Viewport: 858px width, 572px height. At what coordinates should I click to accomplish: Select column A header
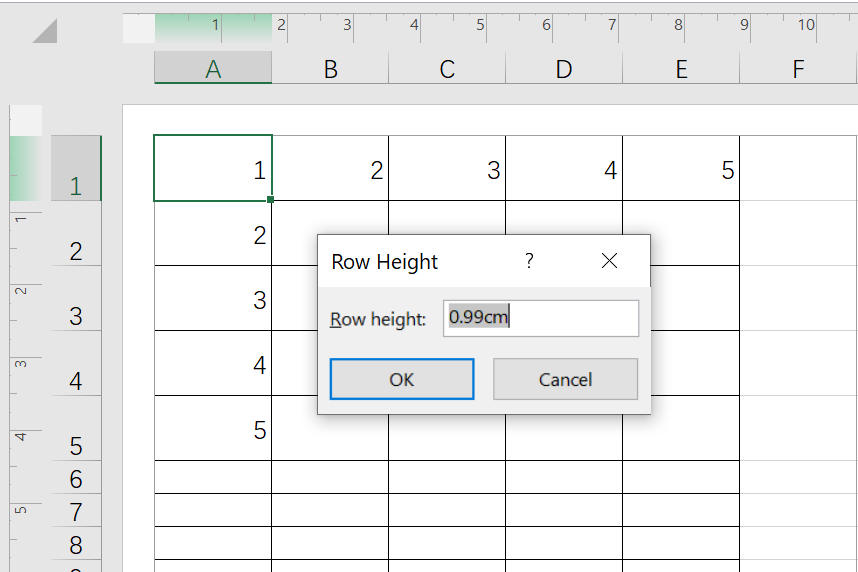[x=213, y=69]
